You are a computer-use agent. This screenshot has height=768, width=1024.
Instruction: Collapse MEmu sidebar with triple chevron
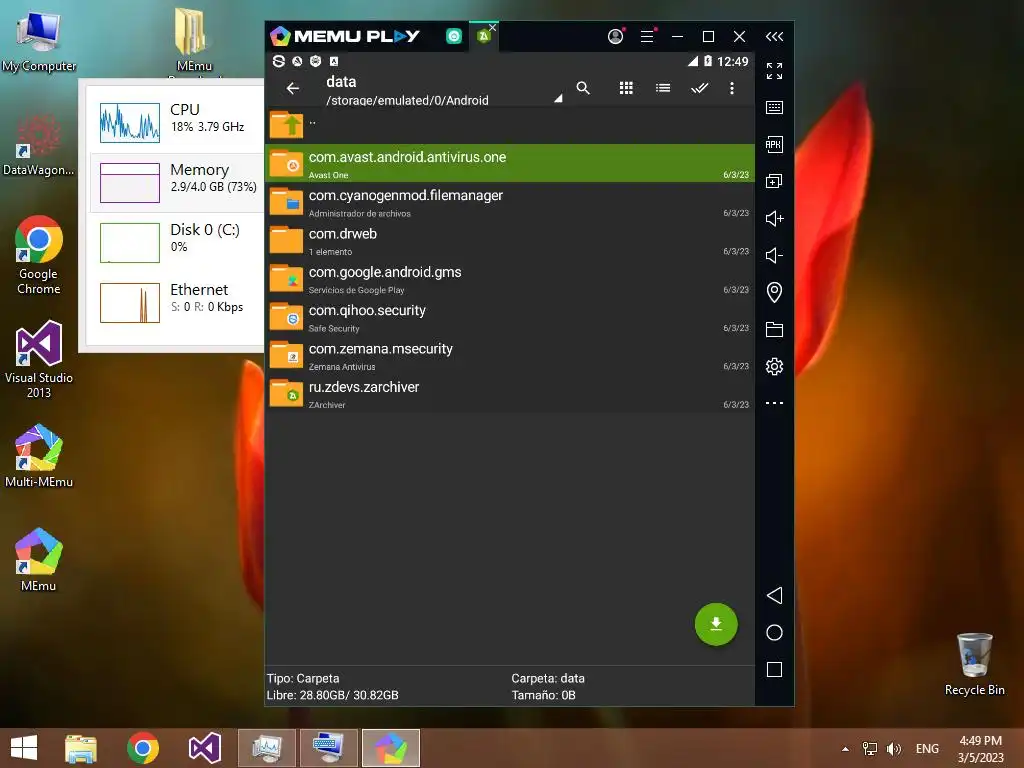774,37
